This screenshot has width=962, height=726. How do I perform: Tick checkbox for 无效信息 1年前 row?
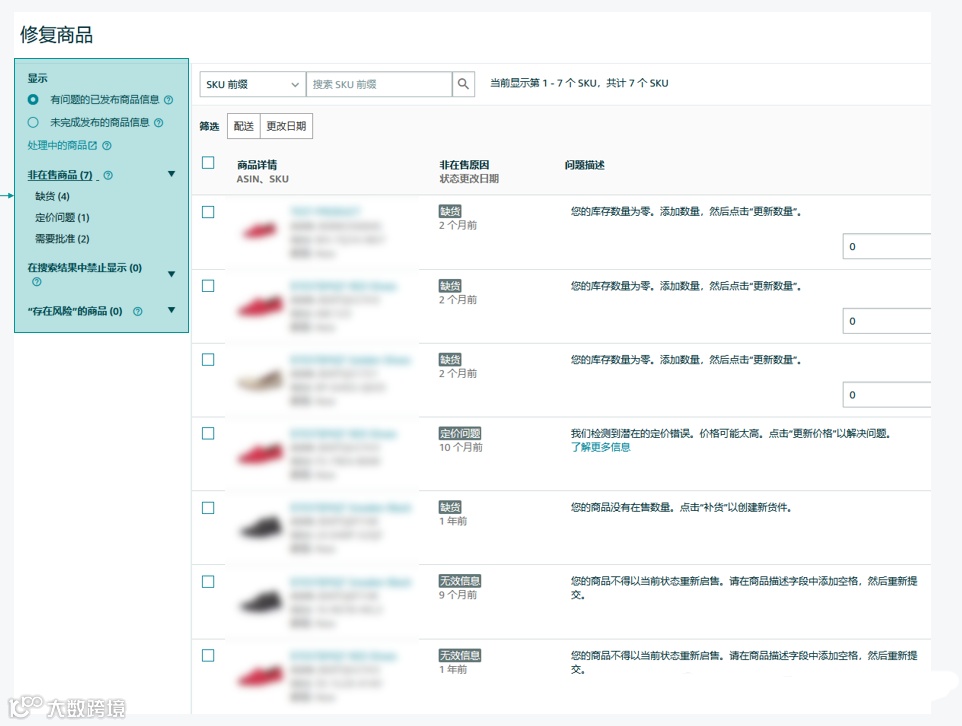pos(208,655)
